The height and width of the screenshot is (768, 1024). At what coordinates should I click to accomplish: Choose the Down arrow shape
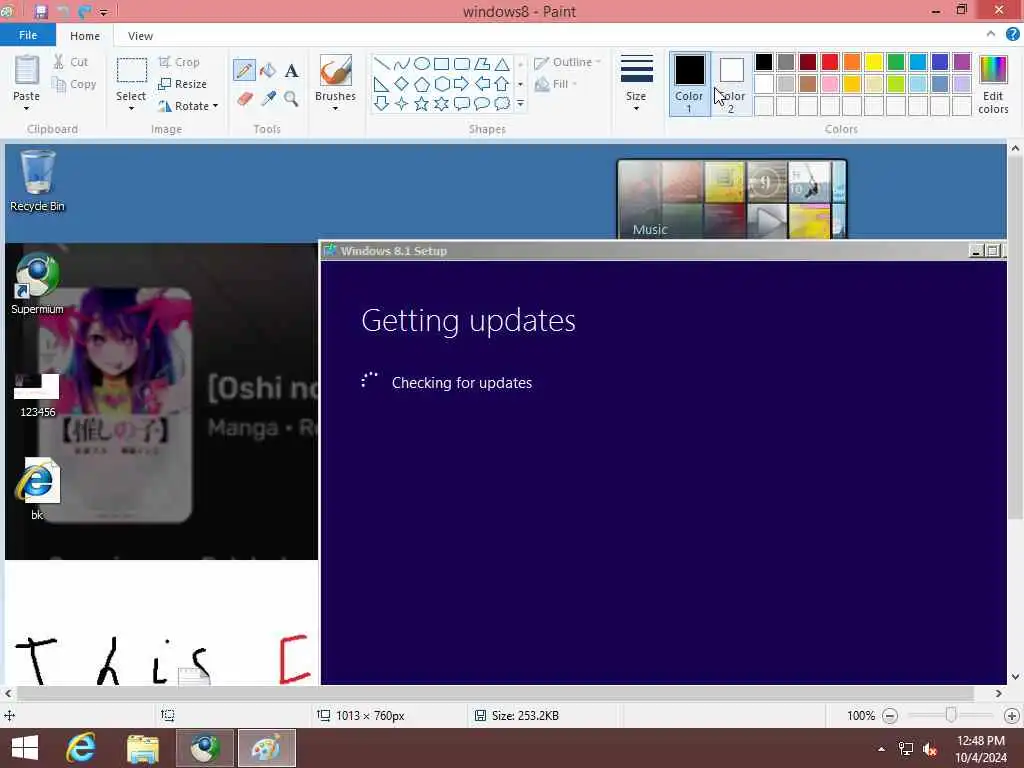click(381, 103)
